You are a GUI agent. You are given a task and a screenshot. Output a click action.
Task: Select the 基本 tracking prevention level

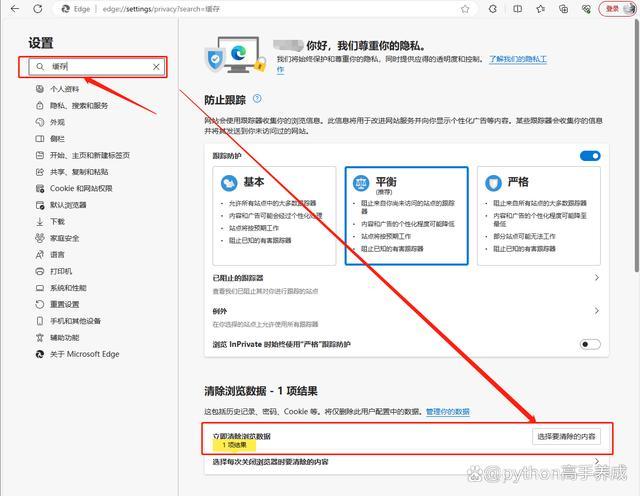[273, 215]
